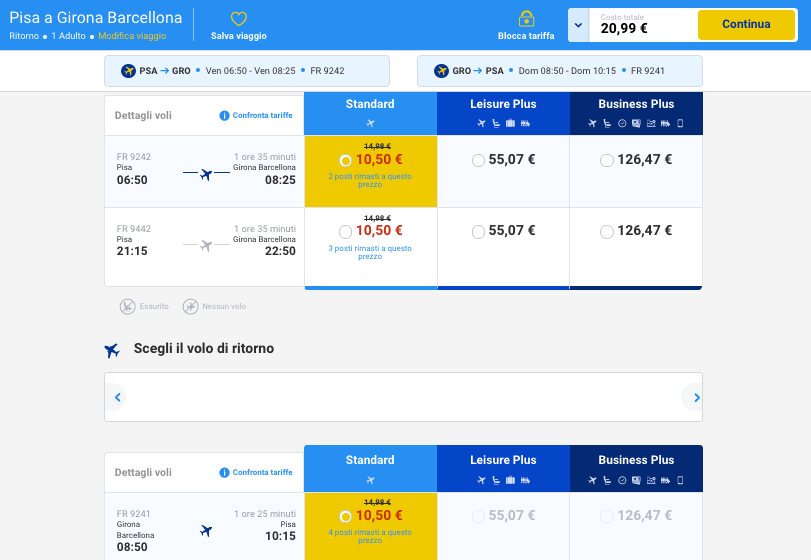Click the previous dates arrow in return carousel
The height and width of the screenshot is (560, 811).
pyautogui.click(x=117, y=397)
